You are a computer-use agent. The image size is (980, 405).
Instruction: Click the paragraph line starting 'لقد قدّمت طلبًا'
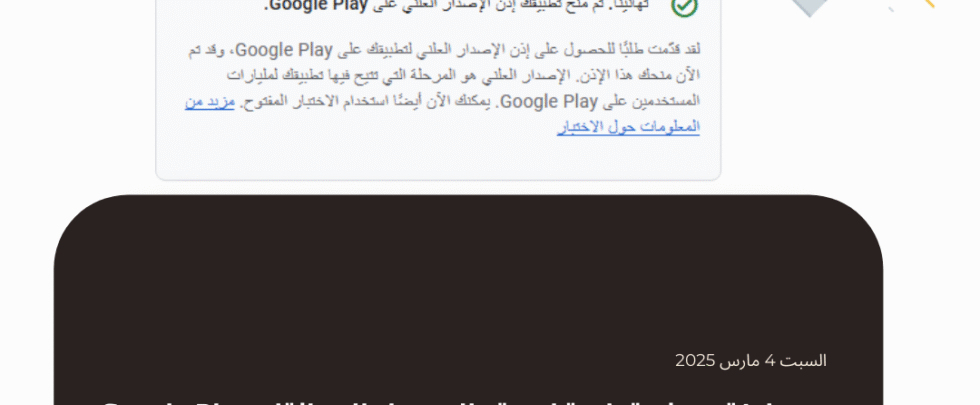(444, 49)
